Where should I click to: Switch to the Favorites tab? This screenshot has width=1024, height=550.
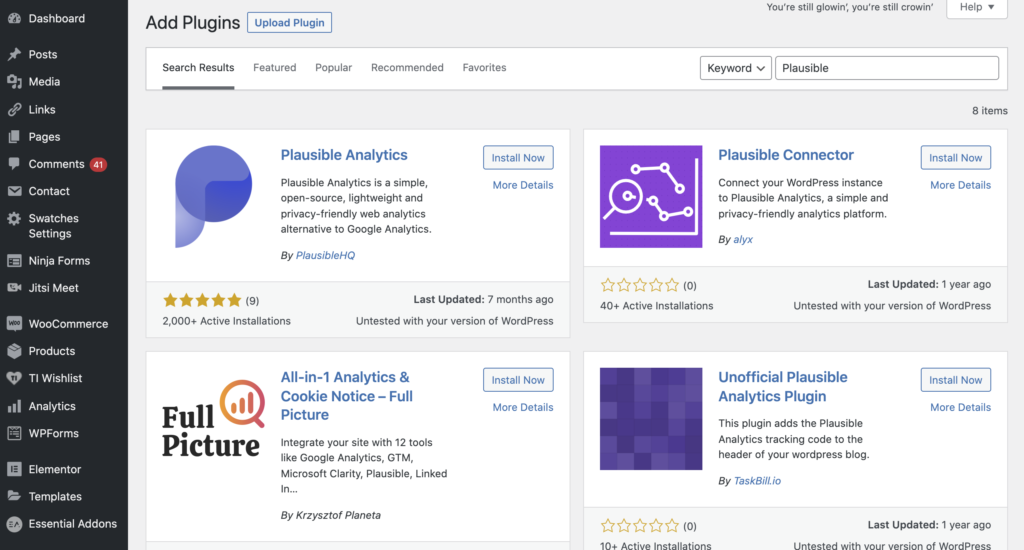pos(484,67)
